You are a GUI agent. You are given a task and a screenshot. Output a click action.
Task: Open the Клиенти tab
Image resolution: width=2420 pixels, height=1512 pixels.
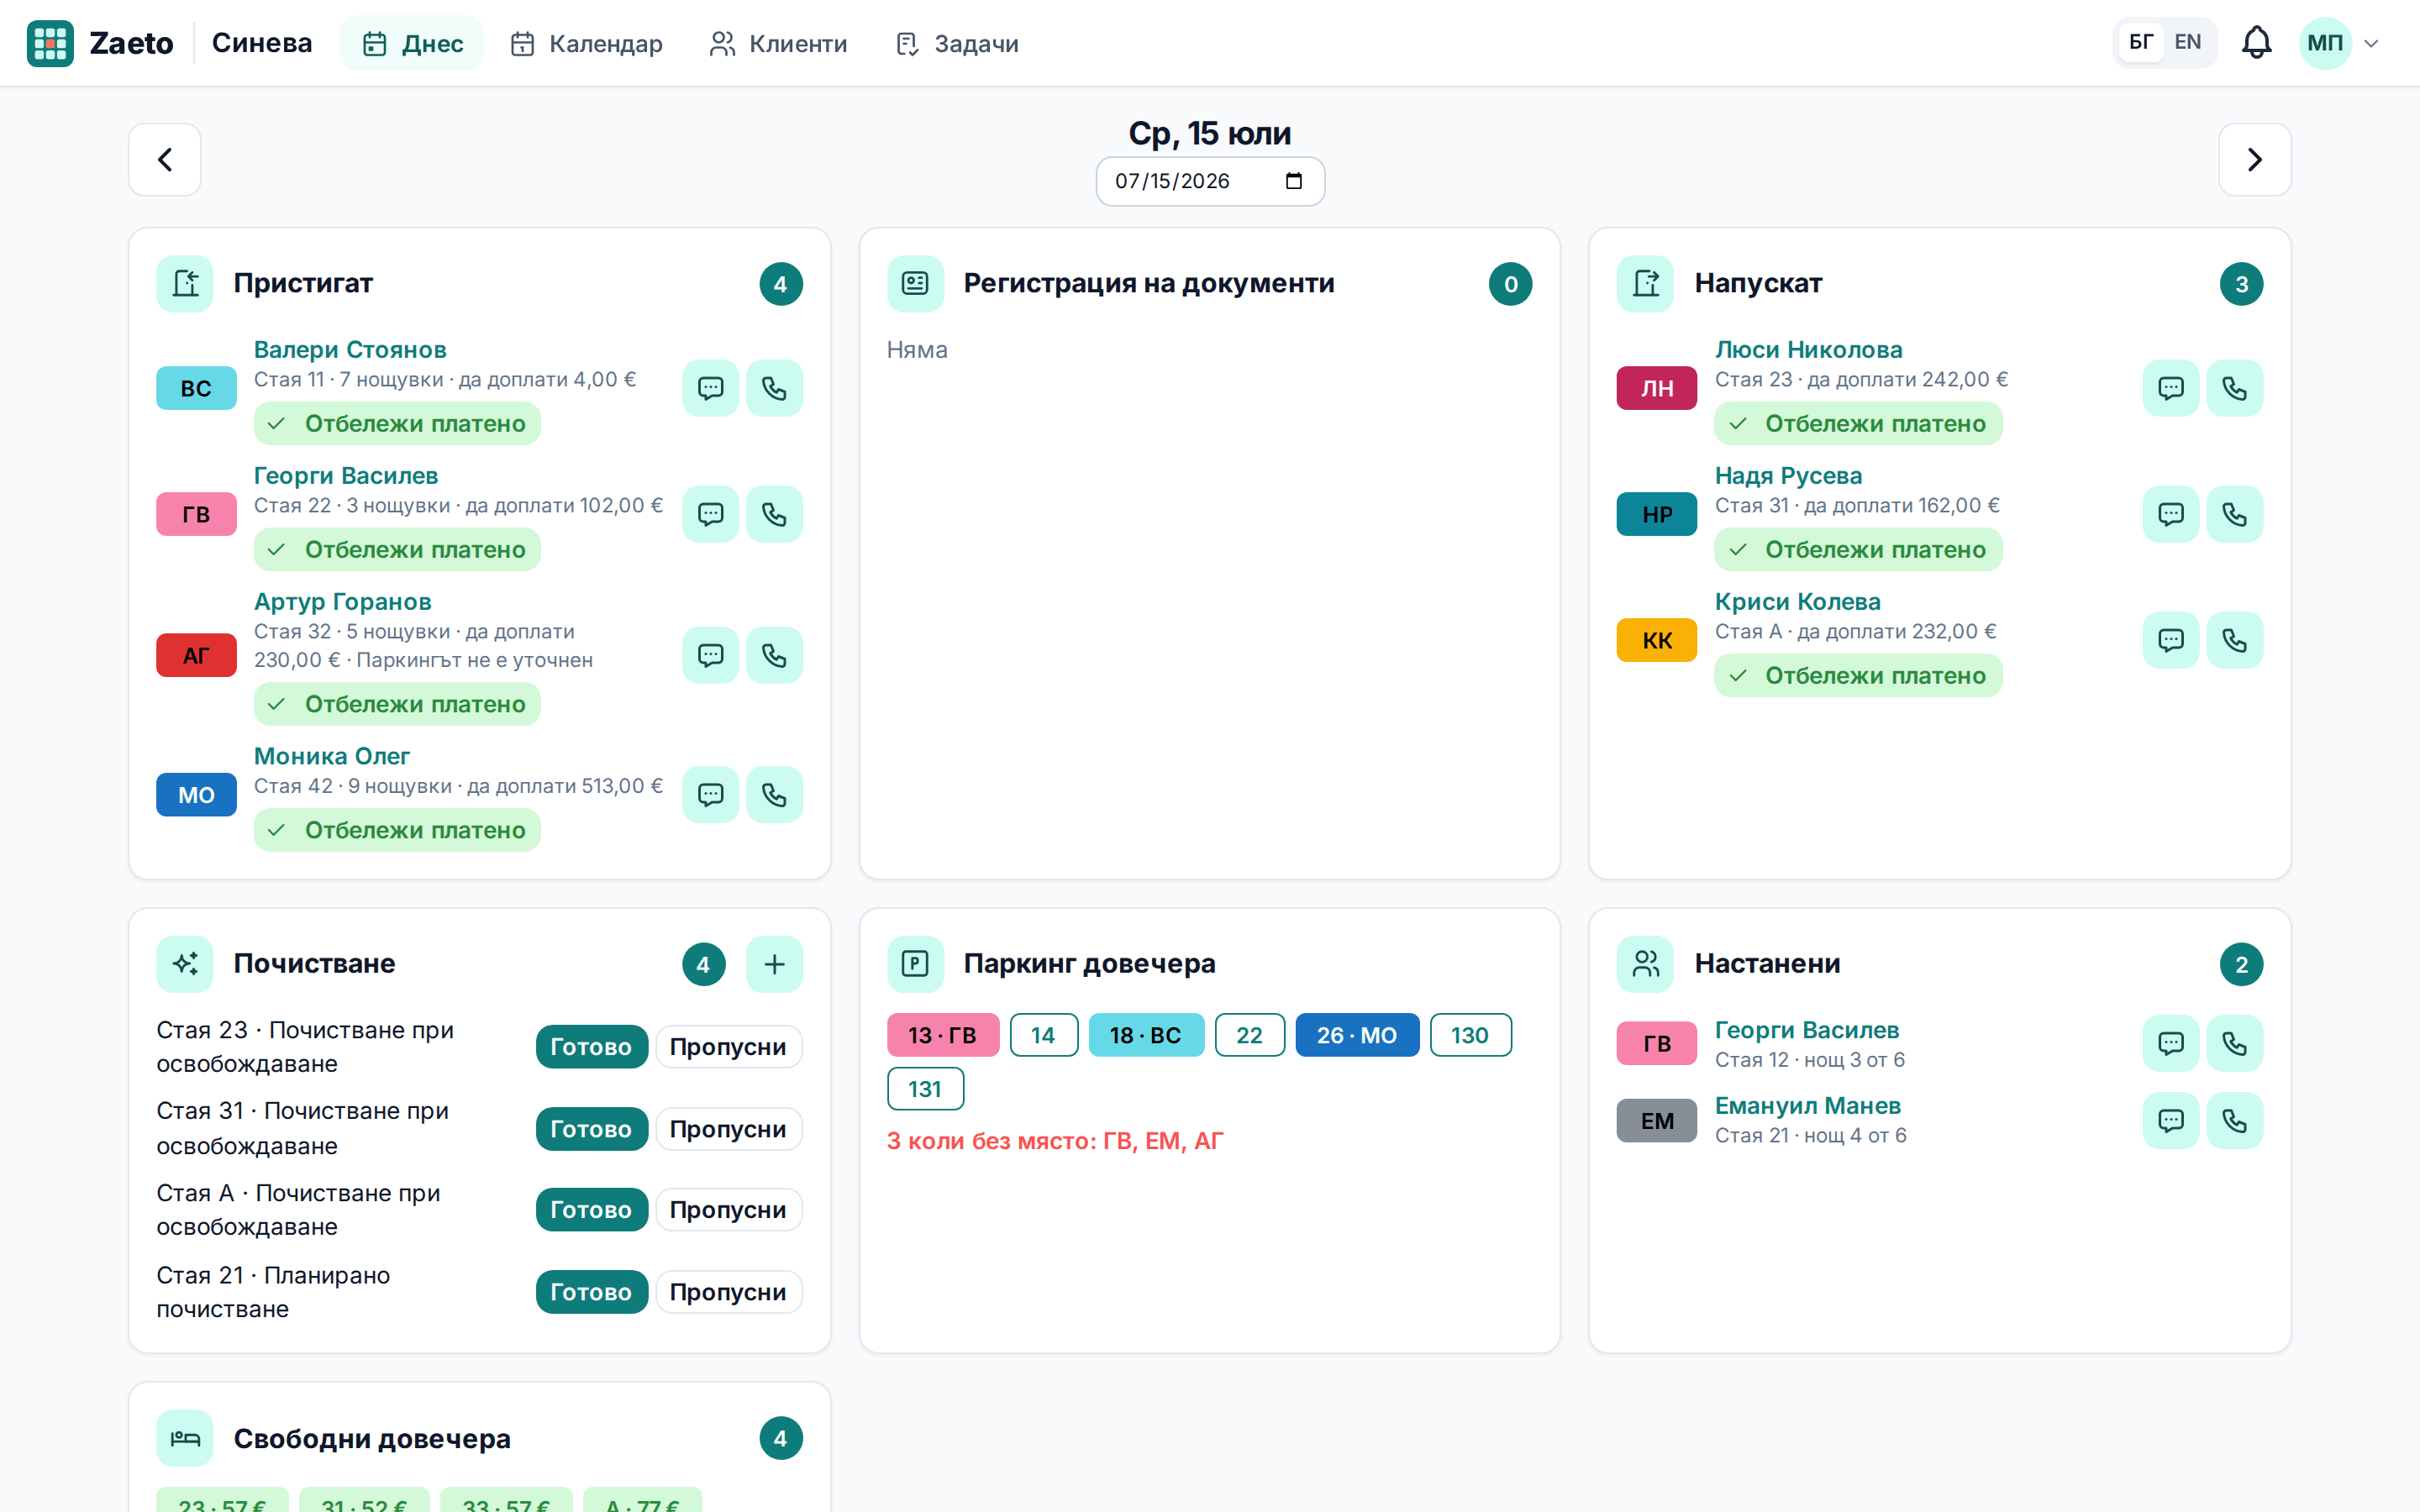[778, 43]
